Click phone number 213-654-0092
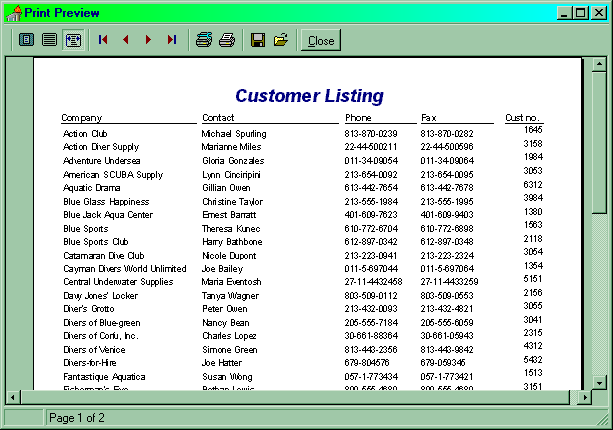The image size is (613, 430). click(x=371, y=175)
